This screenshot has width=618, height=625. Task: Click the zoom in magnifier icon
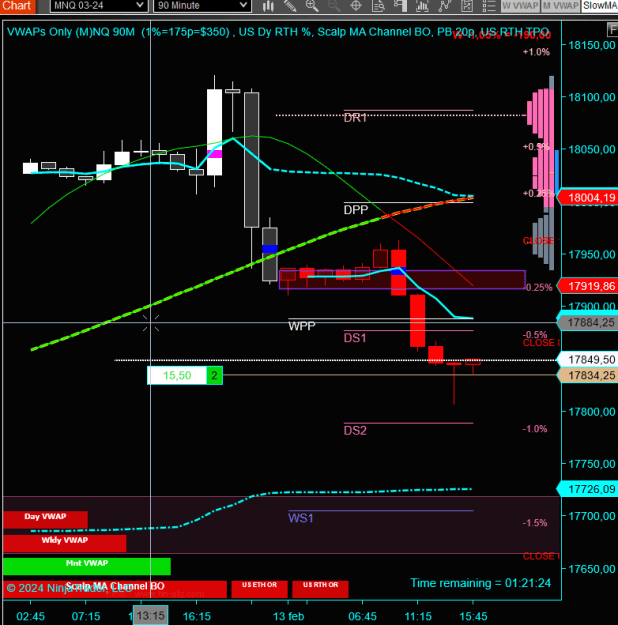click(312, 6)
